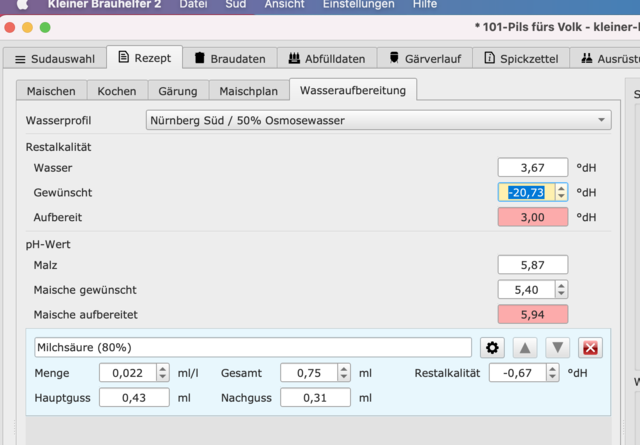This screenshot has height=445, width=640.
Task: Open the Apple menu
Action: coord(22,4)
